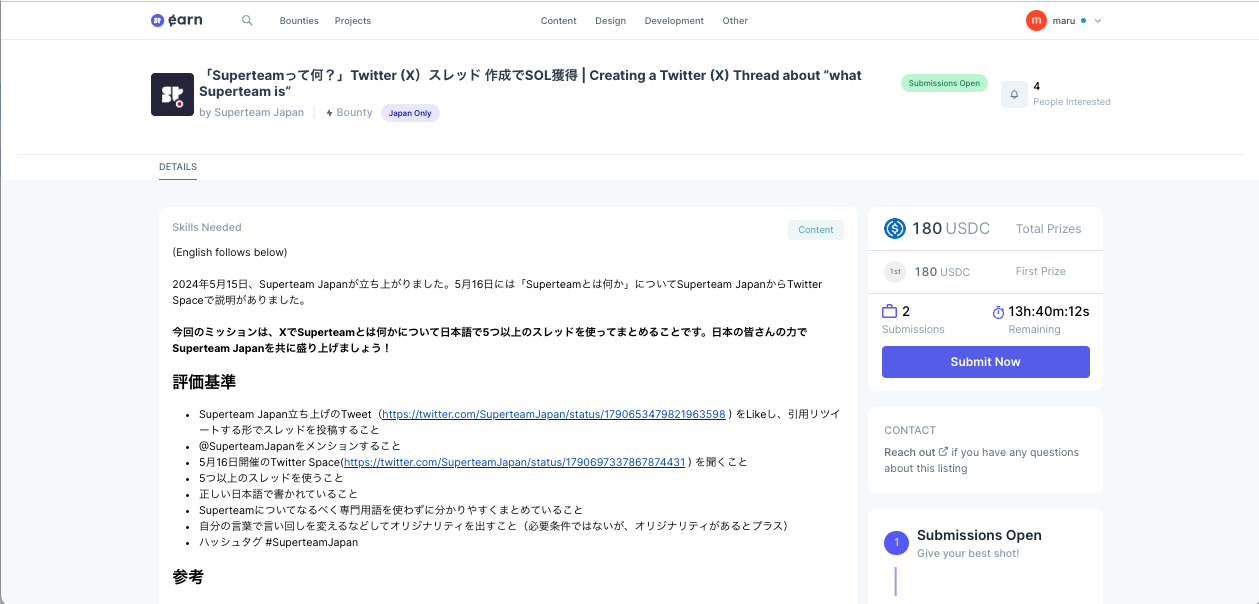Click the Submit Now button
The height and width of the screenshot is (604, 1259).
click(986, 362)
